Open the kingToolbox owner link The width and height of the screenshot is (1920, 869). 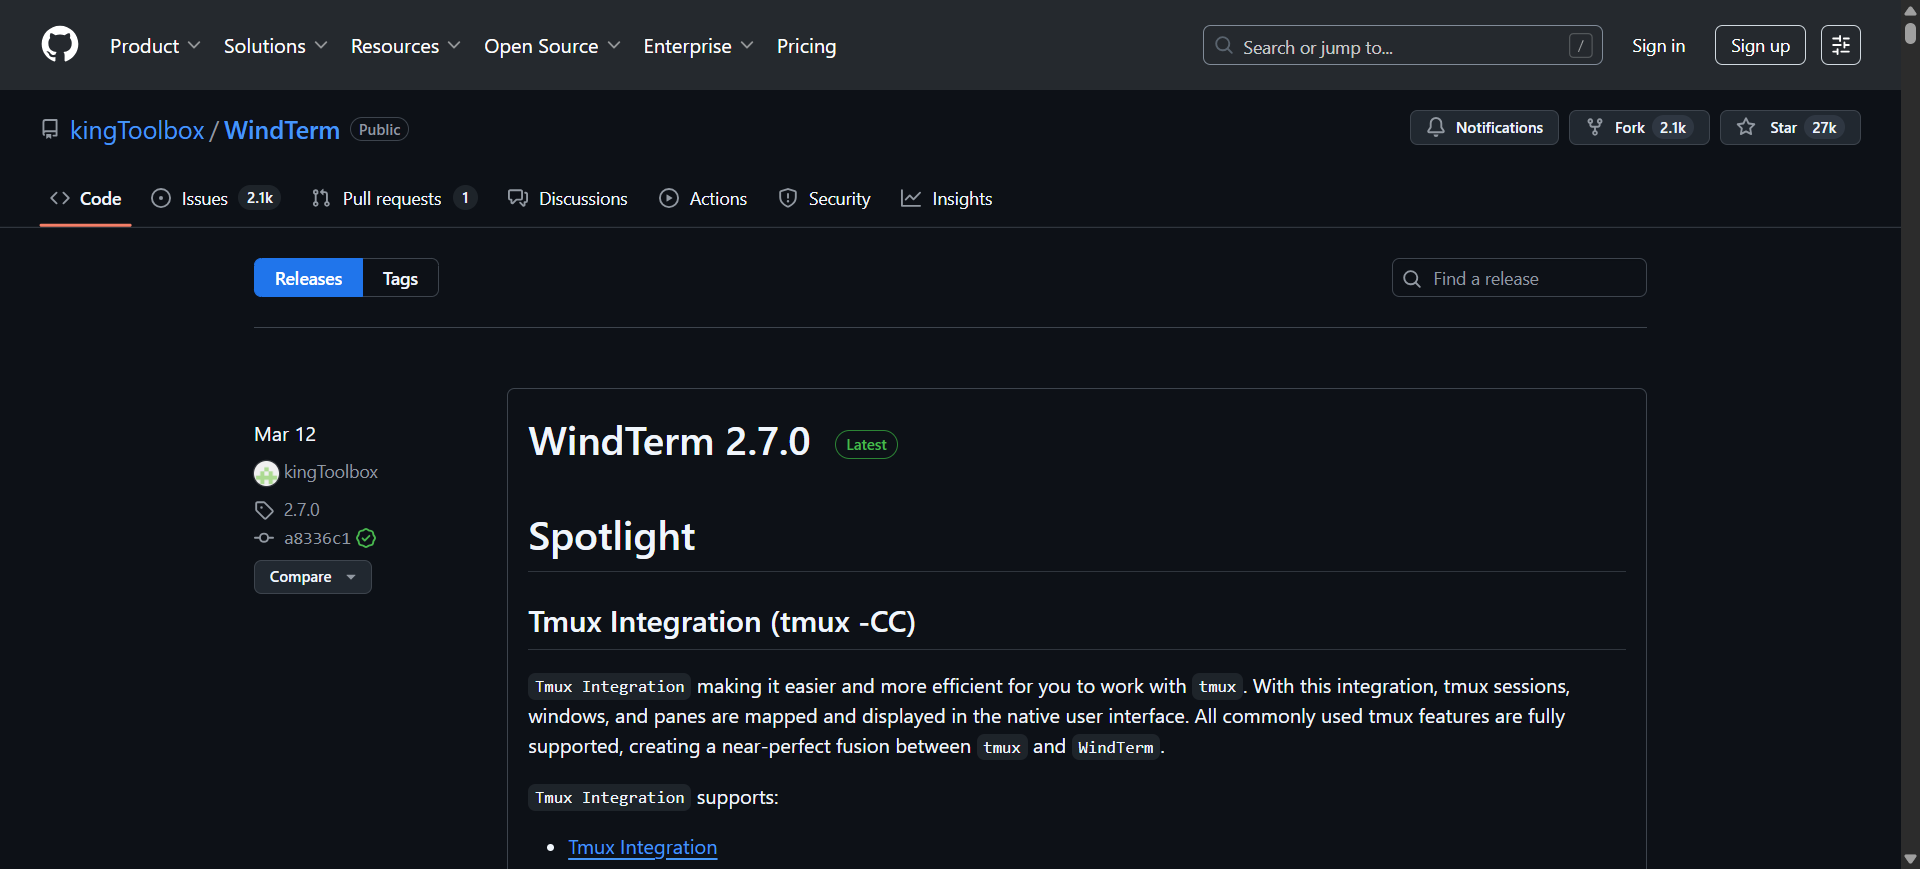[x=137, y=130]
